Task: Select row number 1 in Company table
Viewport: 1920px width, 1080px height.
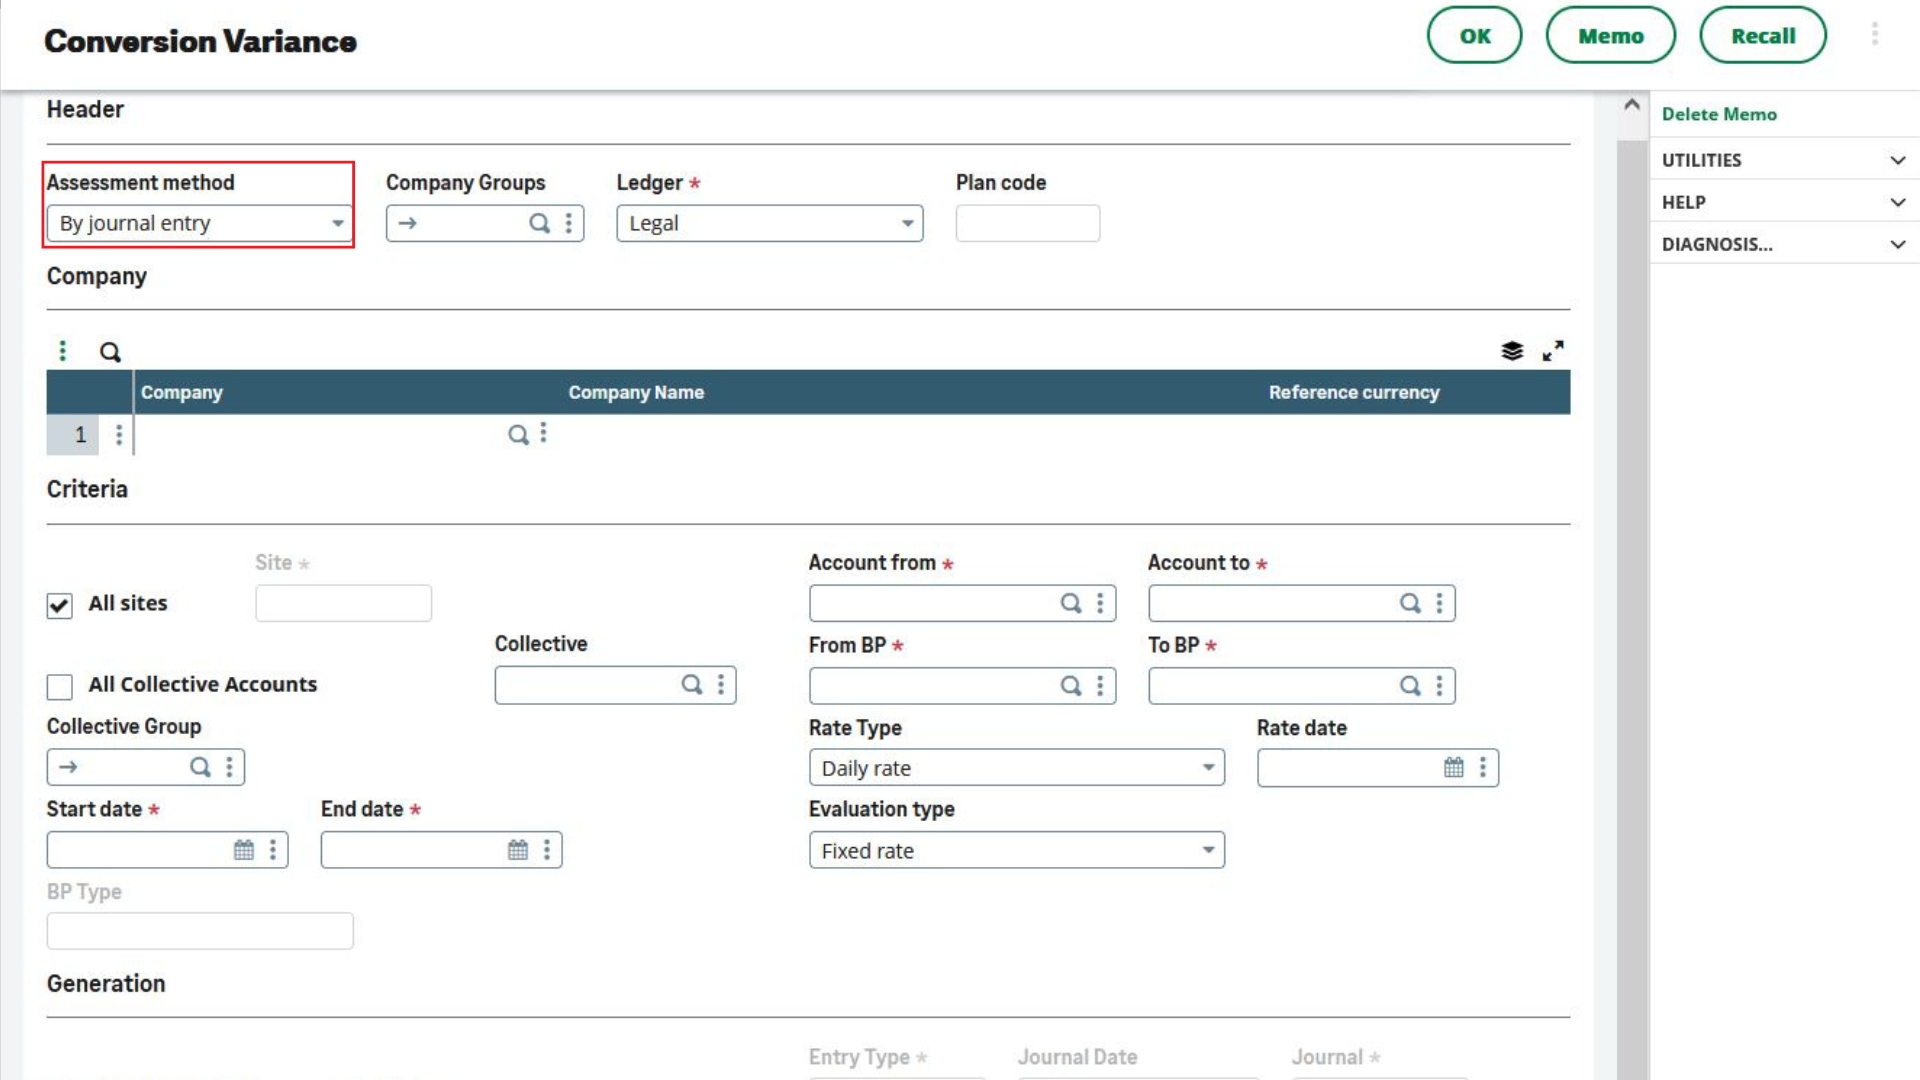Action: [73, 435]
